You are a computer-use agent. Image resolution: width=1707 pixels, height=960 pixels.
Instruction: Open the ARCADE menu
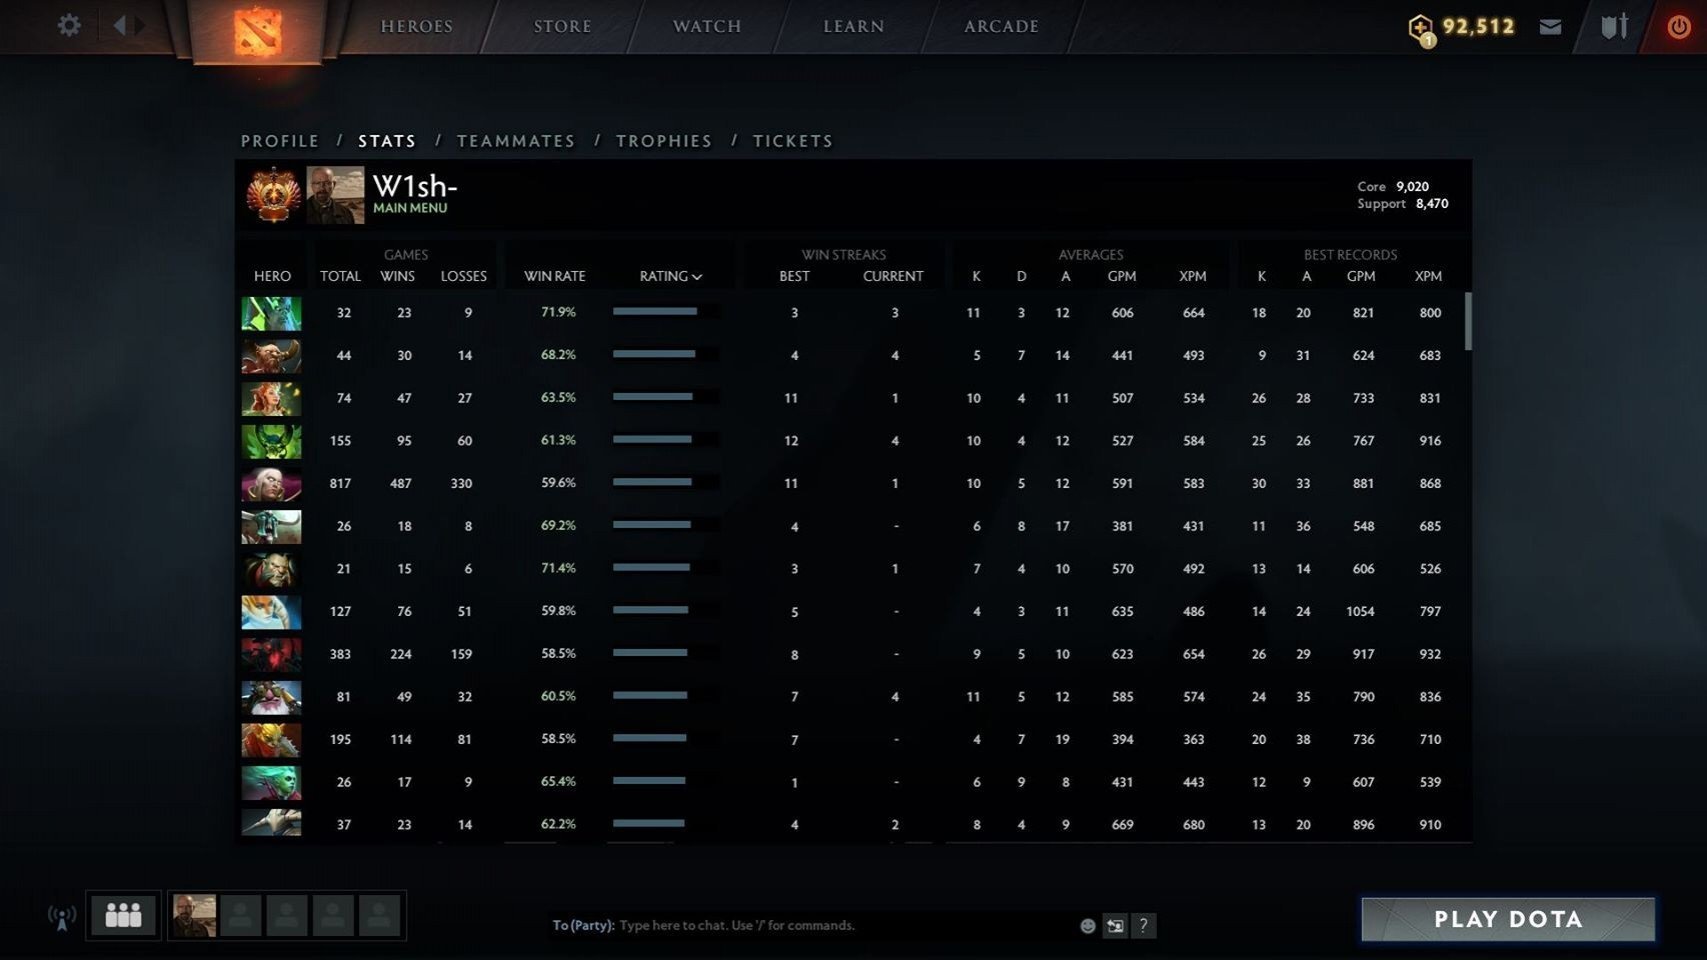coord(1001,26)
